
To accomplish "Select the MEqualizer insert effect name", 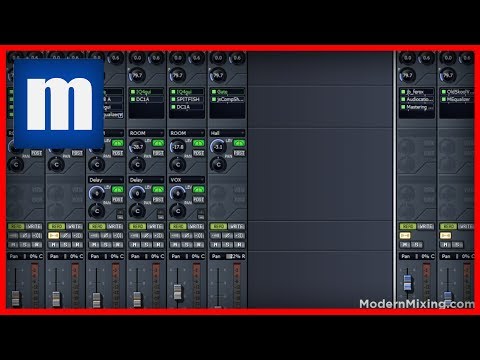I will [459, 99].
